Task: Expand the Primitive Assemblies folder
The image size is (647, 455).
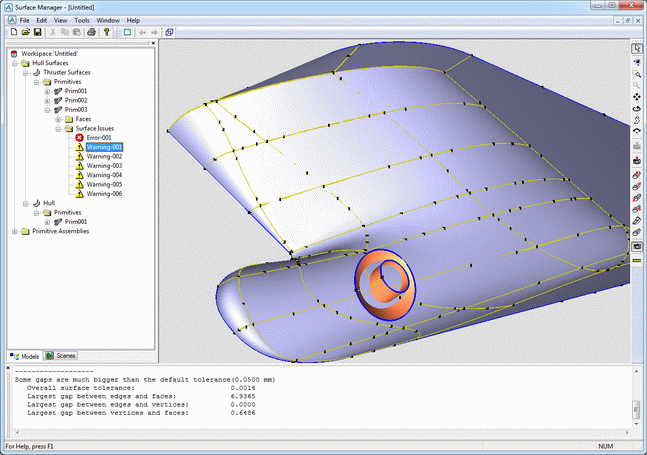Action: pos(14,231)
